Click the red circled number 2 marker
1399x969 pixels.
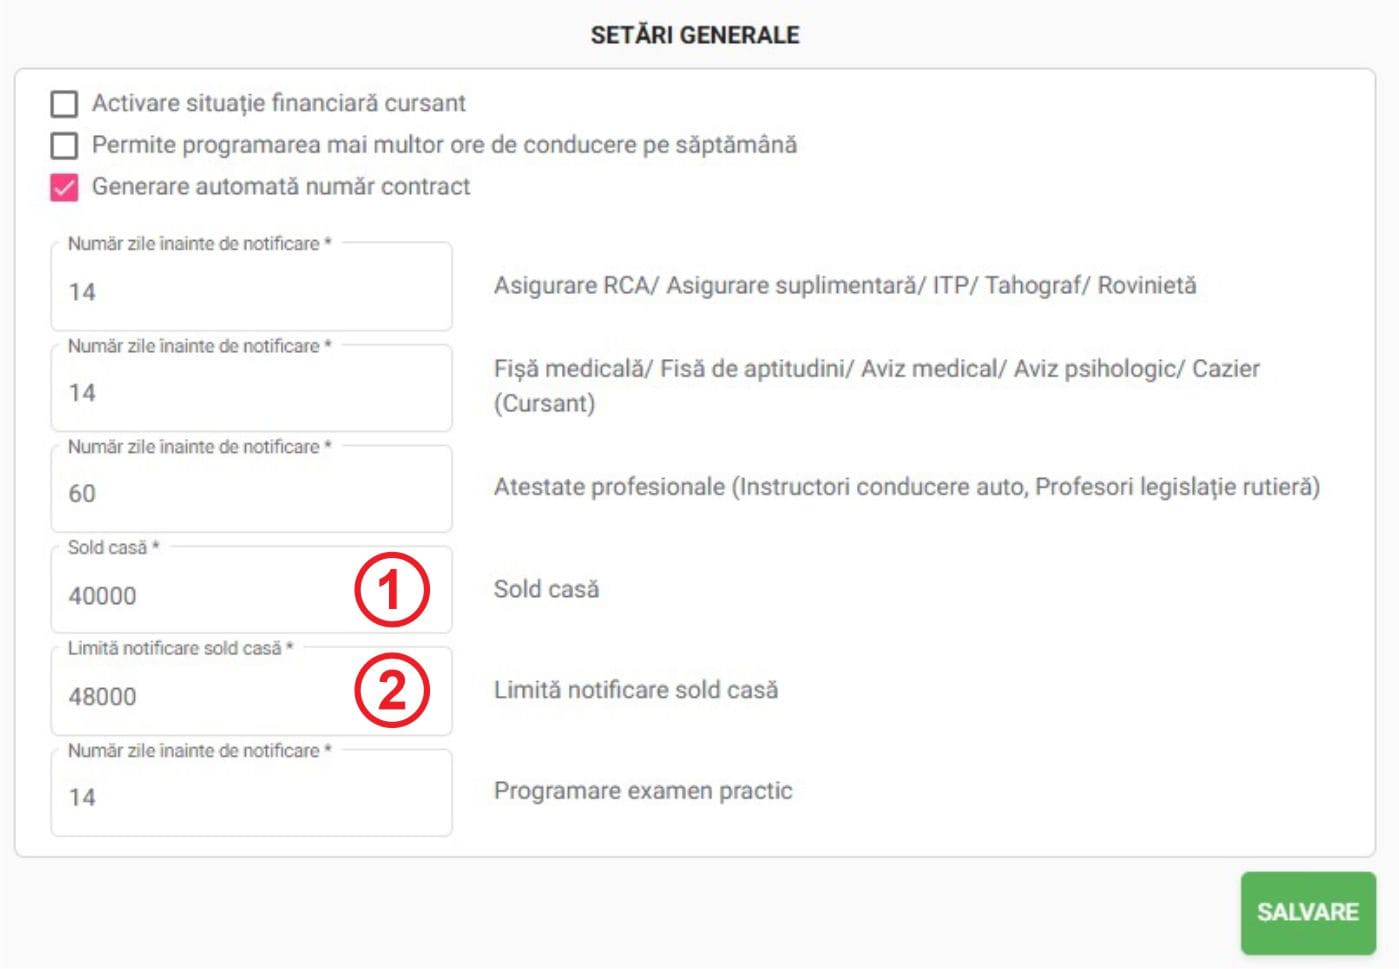point(392,691)
